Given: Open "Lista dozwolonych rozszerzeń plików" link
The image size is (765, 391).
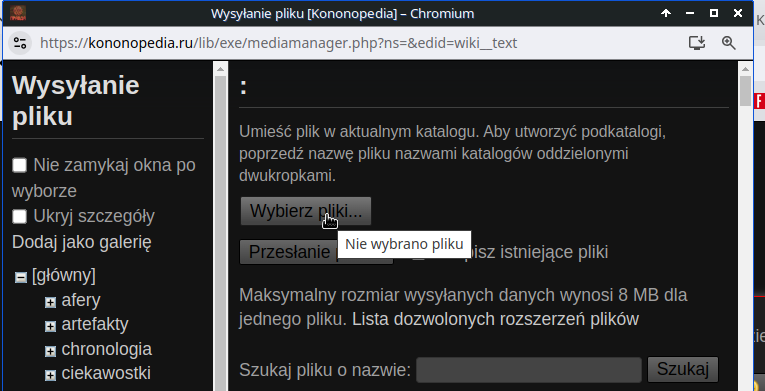Looking at the screenshot, I should [495, 319].
